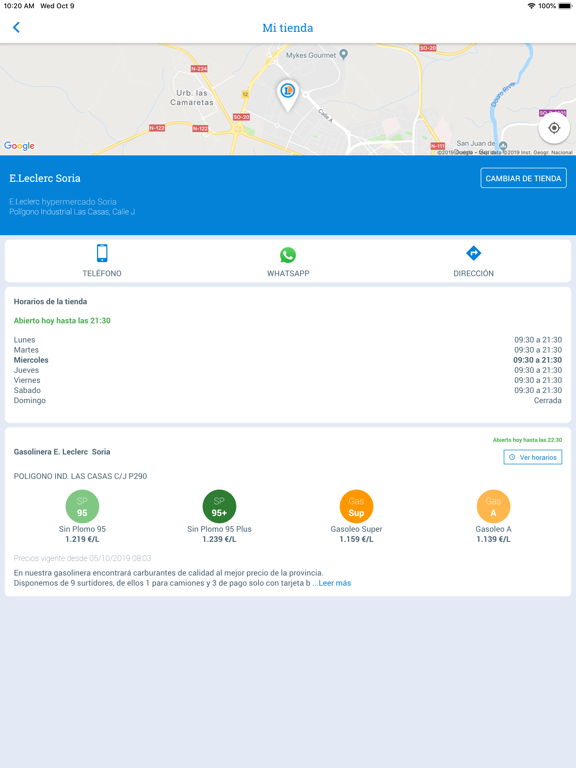Tap Precios vigente desde date line
Viewport: 576px width, 768px height.
tap(82, 558)
